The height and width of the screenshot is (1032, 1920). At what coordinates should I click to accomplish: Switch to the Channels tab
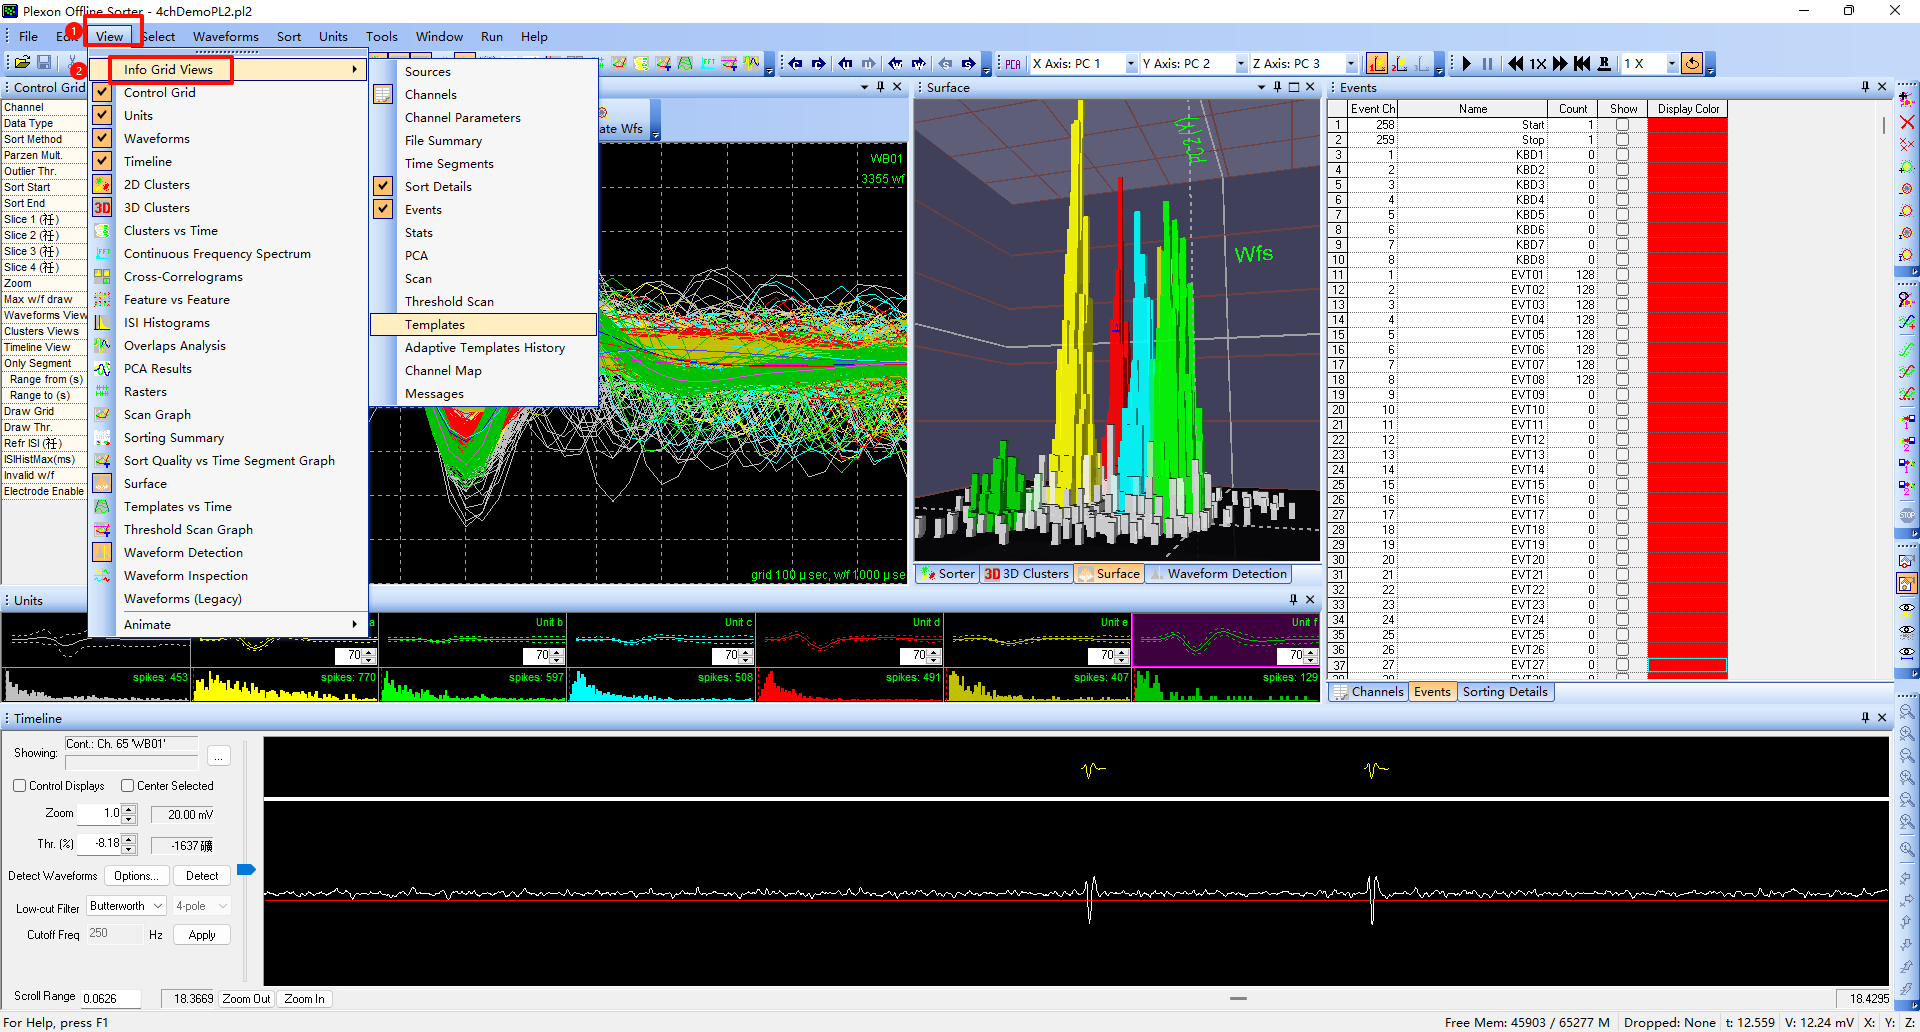[1369, 692]
